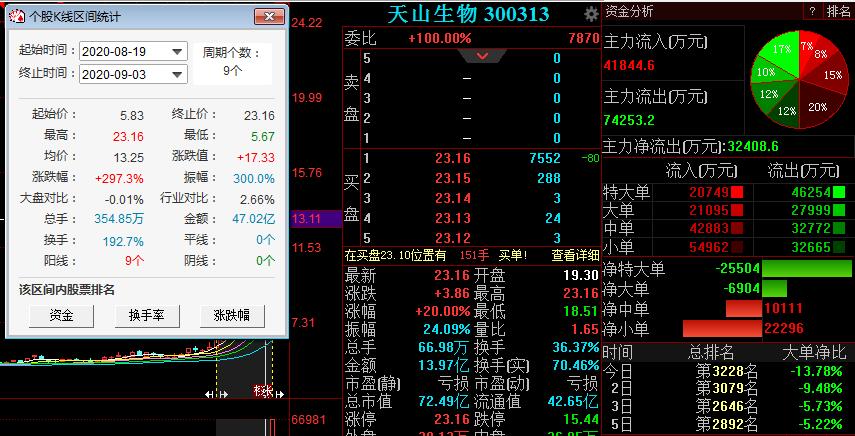The image size is (855, 436).
Task: Open the settings gear beside 天山生物 300313
Action: pos(591,14)
